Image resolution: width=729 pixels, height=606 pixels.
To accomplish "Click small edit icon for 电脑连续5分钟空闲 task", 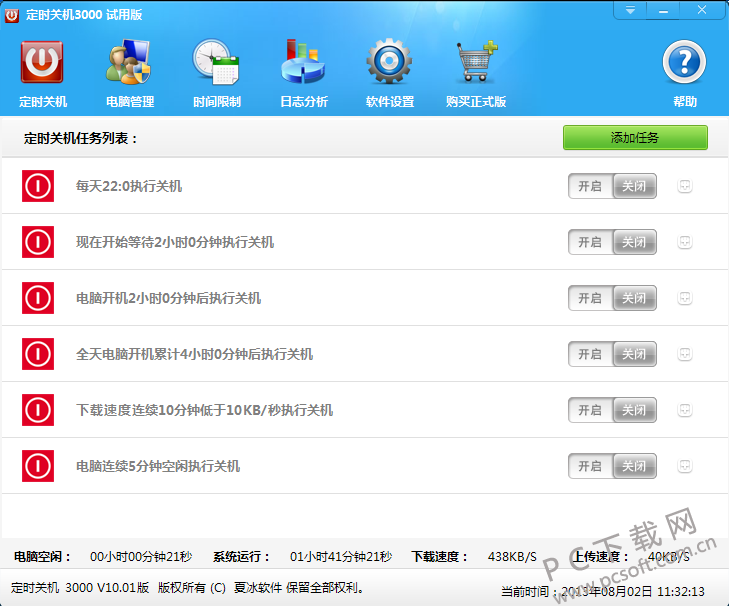I will (684, 466).
